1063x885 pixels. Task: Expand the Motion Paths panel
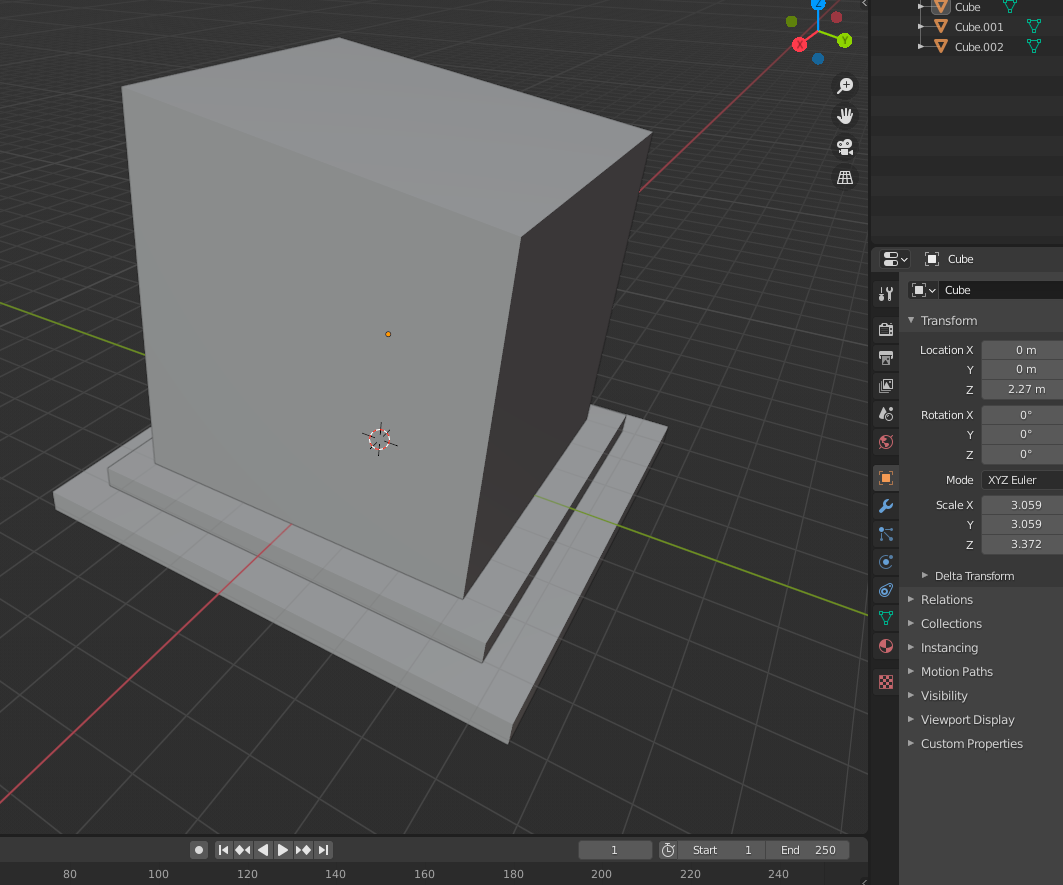pos(911,671)
